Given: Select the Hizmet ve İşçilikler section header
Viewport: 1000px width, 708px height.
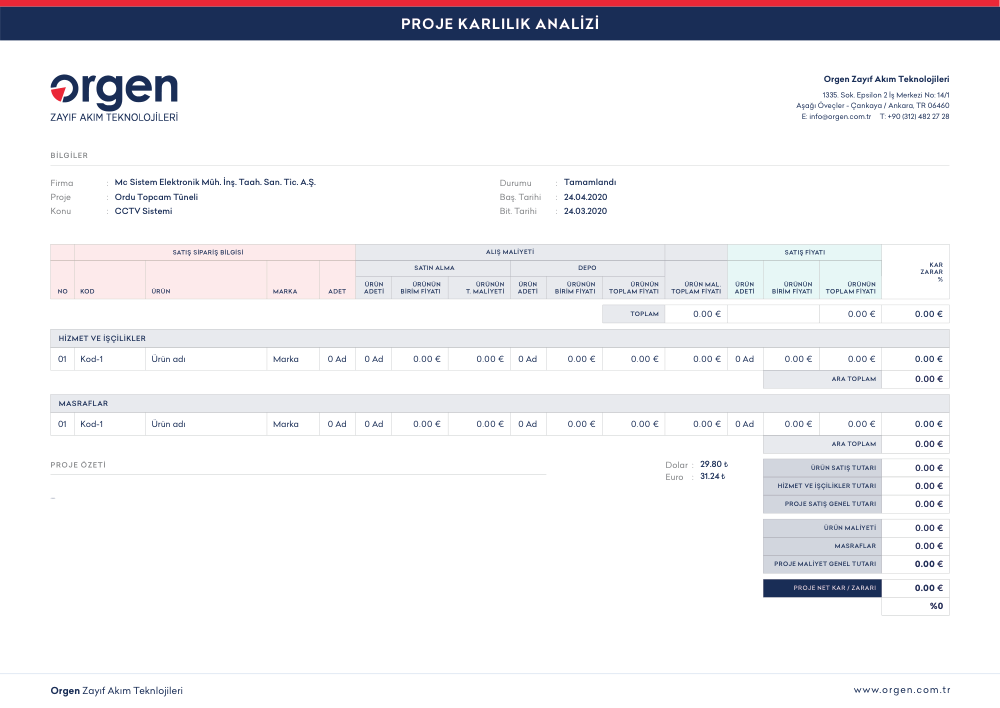Looking at the screenshot, I should (x=499, y=338).
